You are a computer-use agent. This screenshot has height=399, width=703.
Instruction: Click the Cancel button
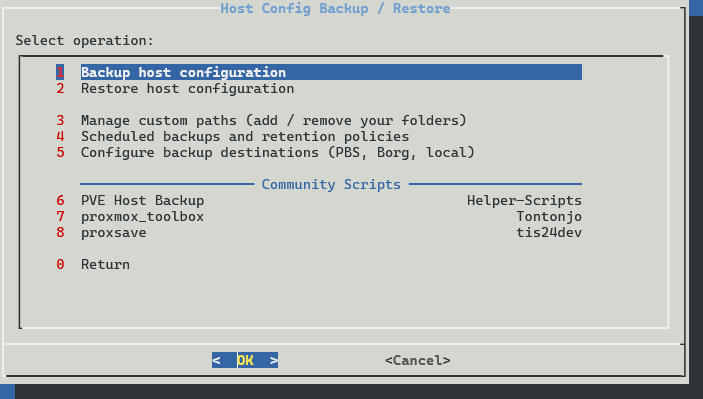[417, 360]
